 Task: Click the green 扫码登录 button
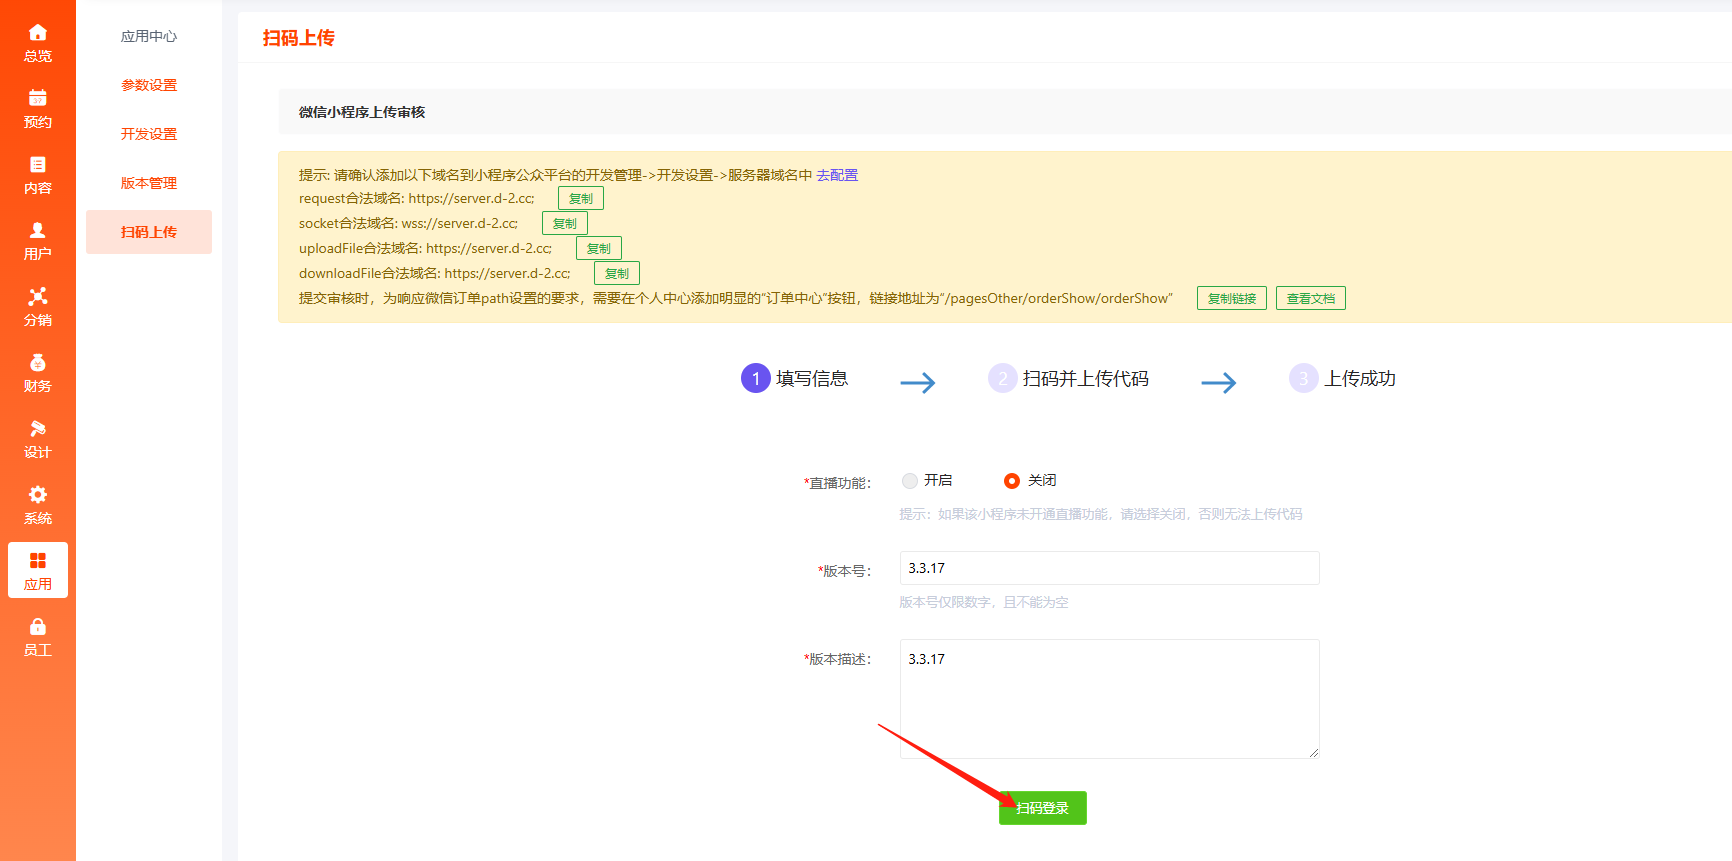pos(1042,808)
